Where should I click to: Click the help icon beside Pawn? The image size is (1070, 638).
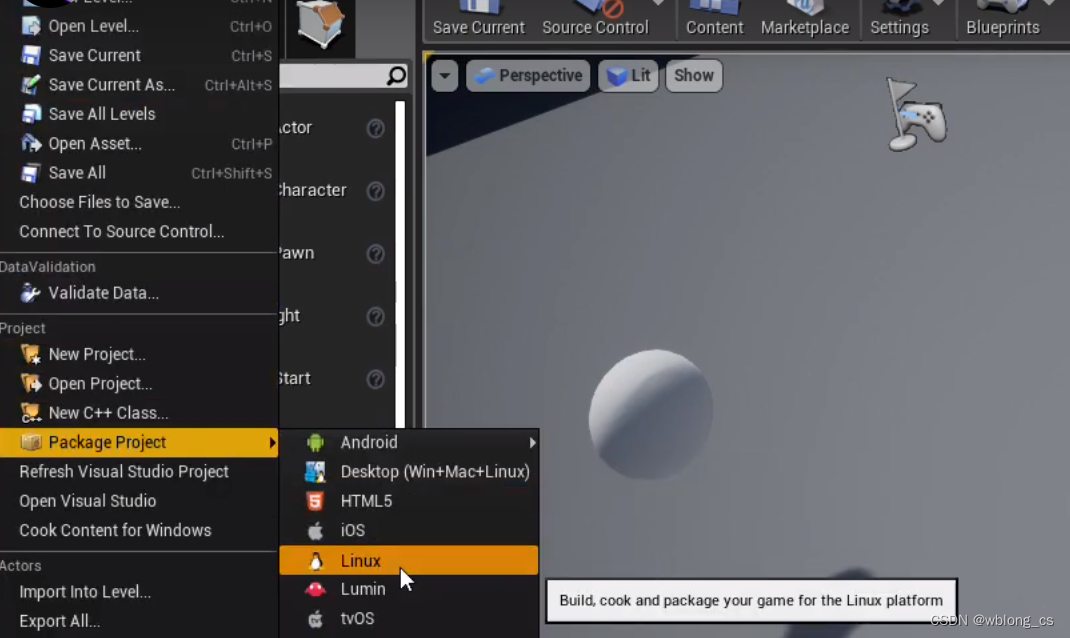click(x=375, y=254)
